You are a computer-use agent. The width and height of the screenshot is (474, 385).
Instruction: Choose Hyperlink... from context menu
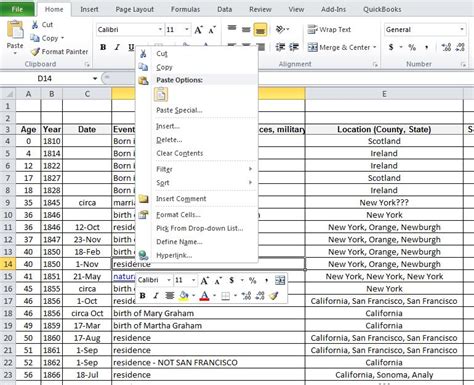coord(197,256)
